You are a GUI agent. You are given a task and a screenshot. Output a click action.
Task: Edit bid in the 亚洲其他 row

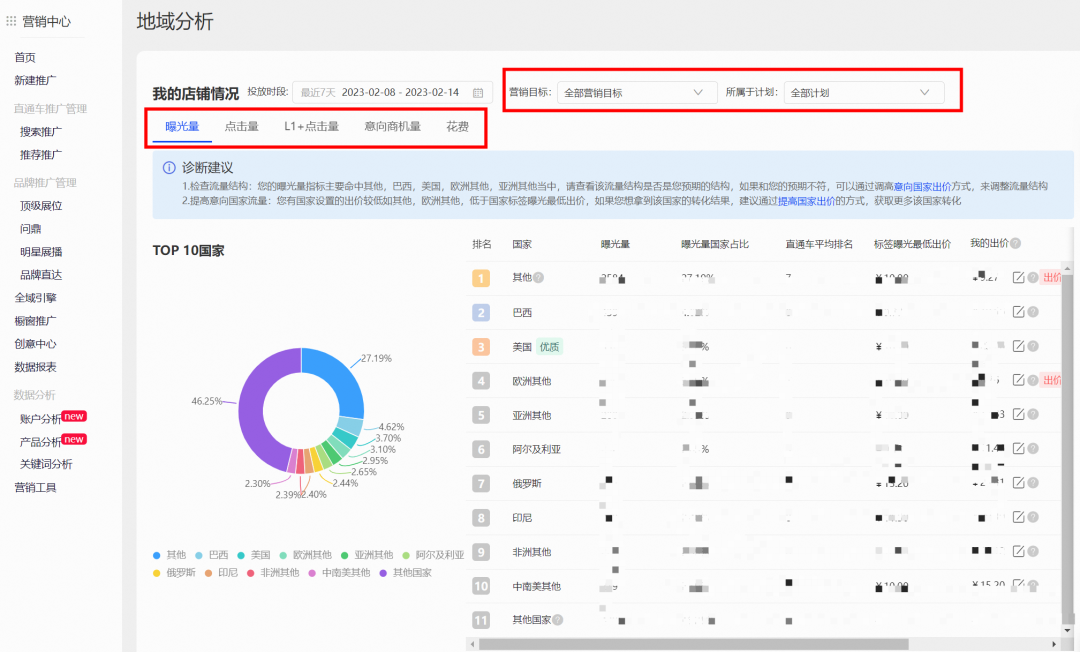[x=1019, y=414]
